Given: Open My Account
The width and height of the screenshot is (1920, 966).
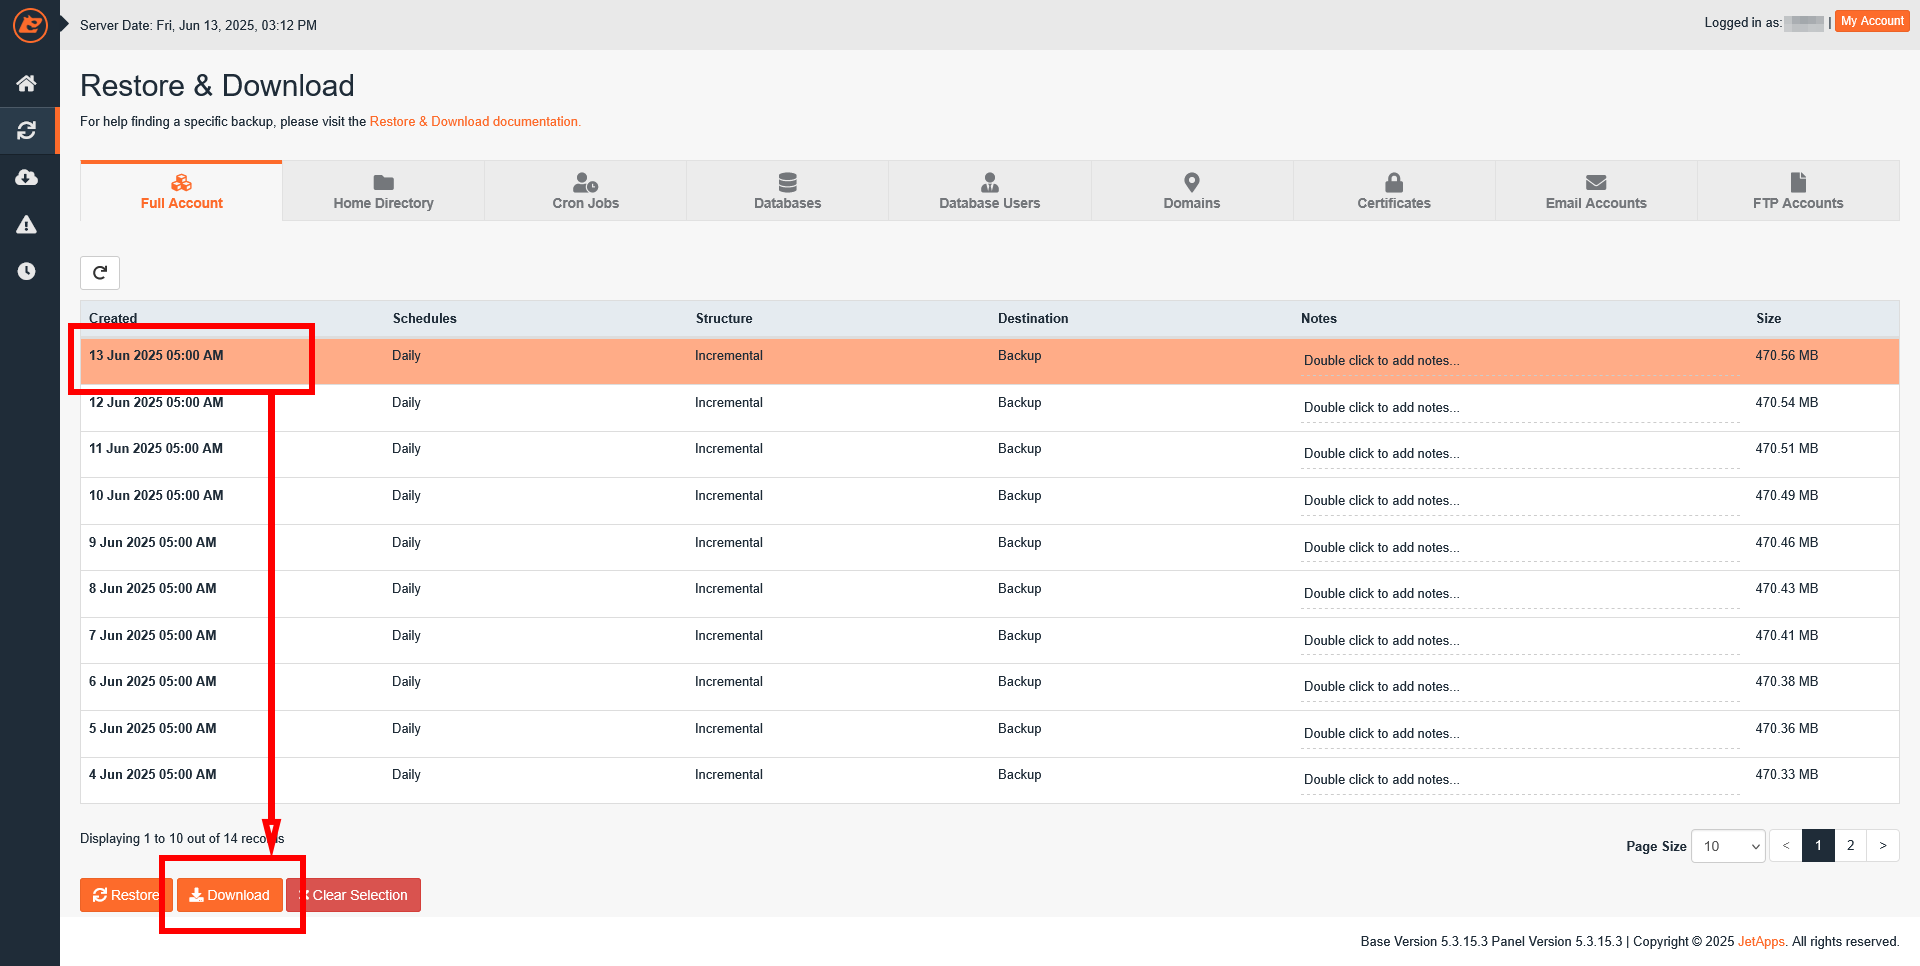Looking at the screenshot, I should [1871, 20].
